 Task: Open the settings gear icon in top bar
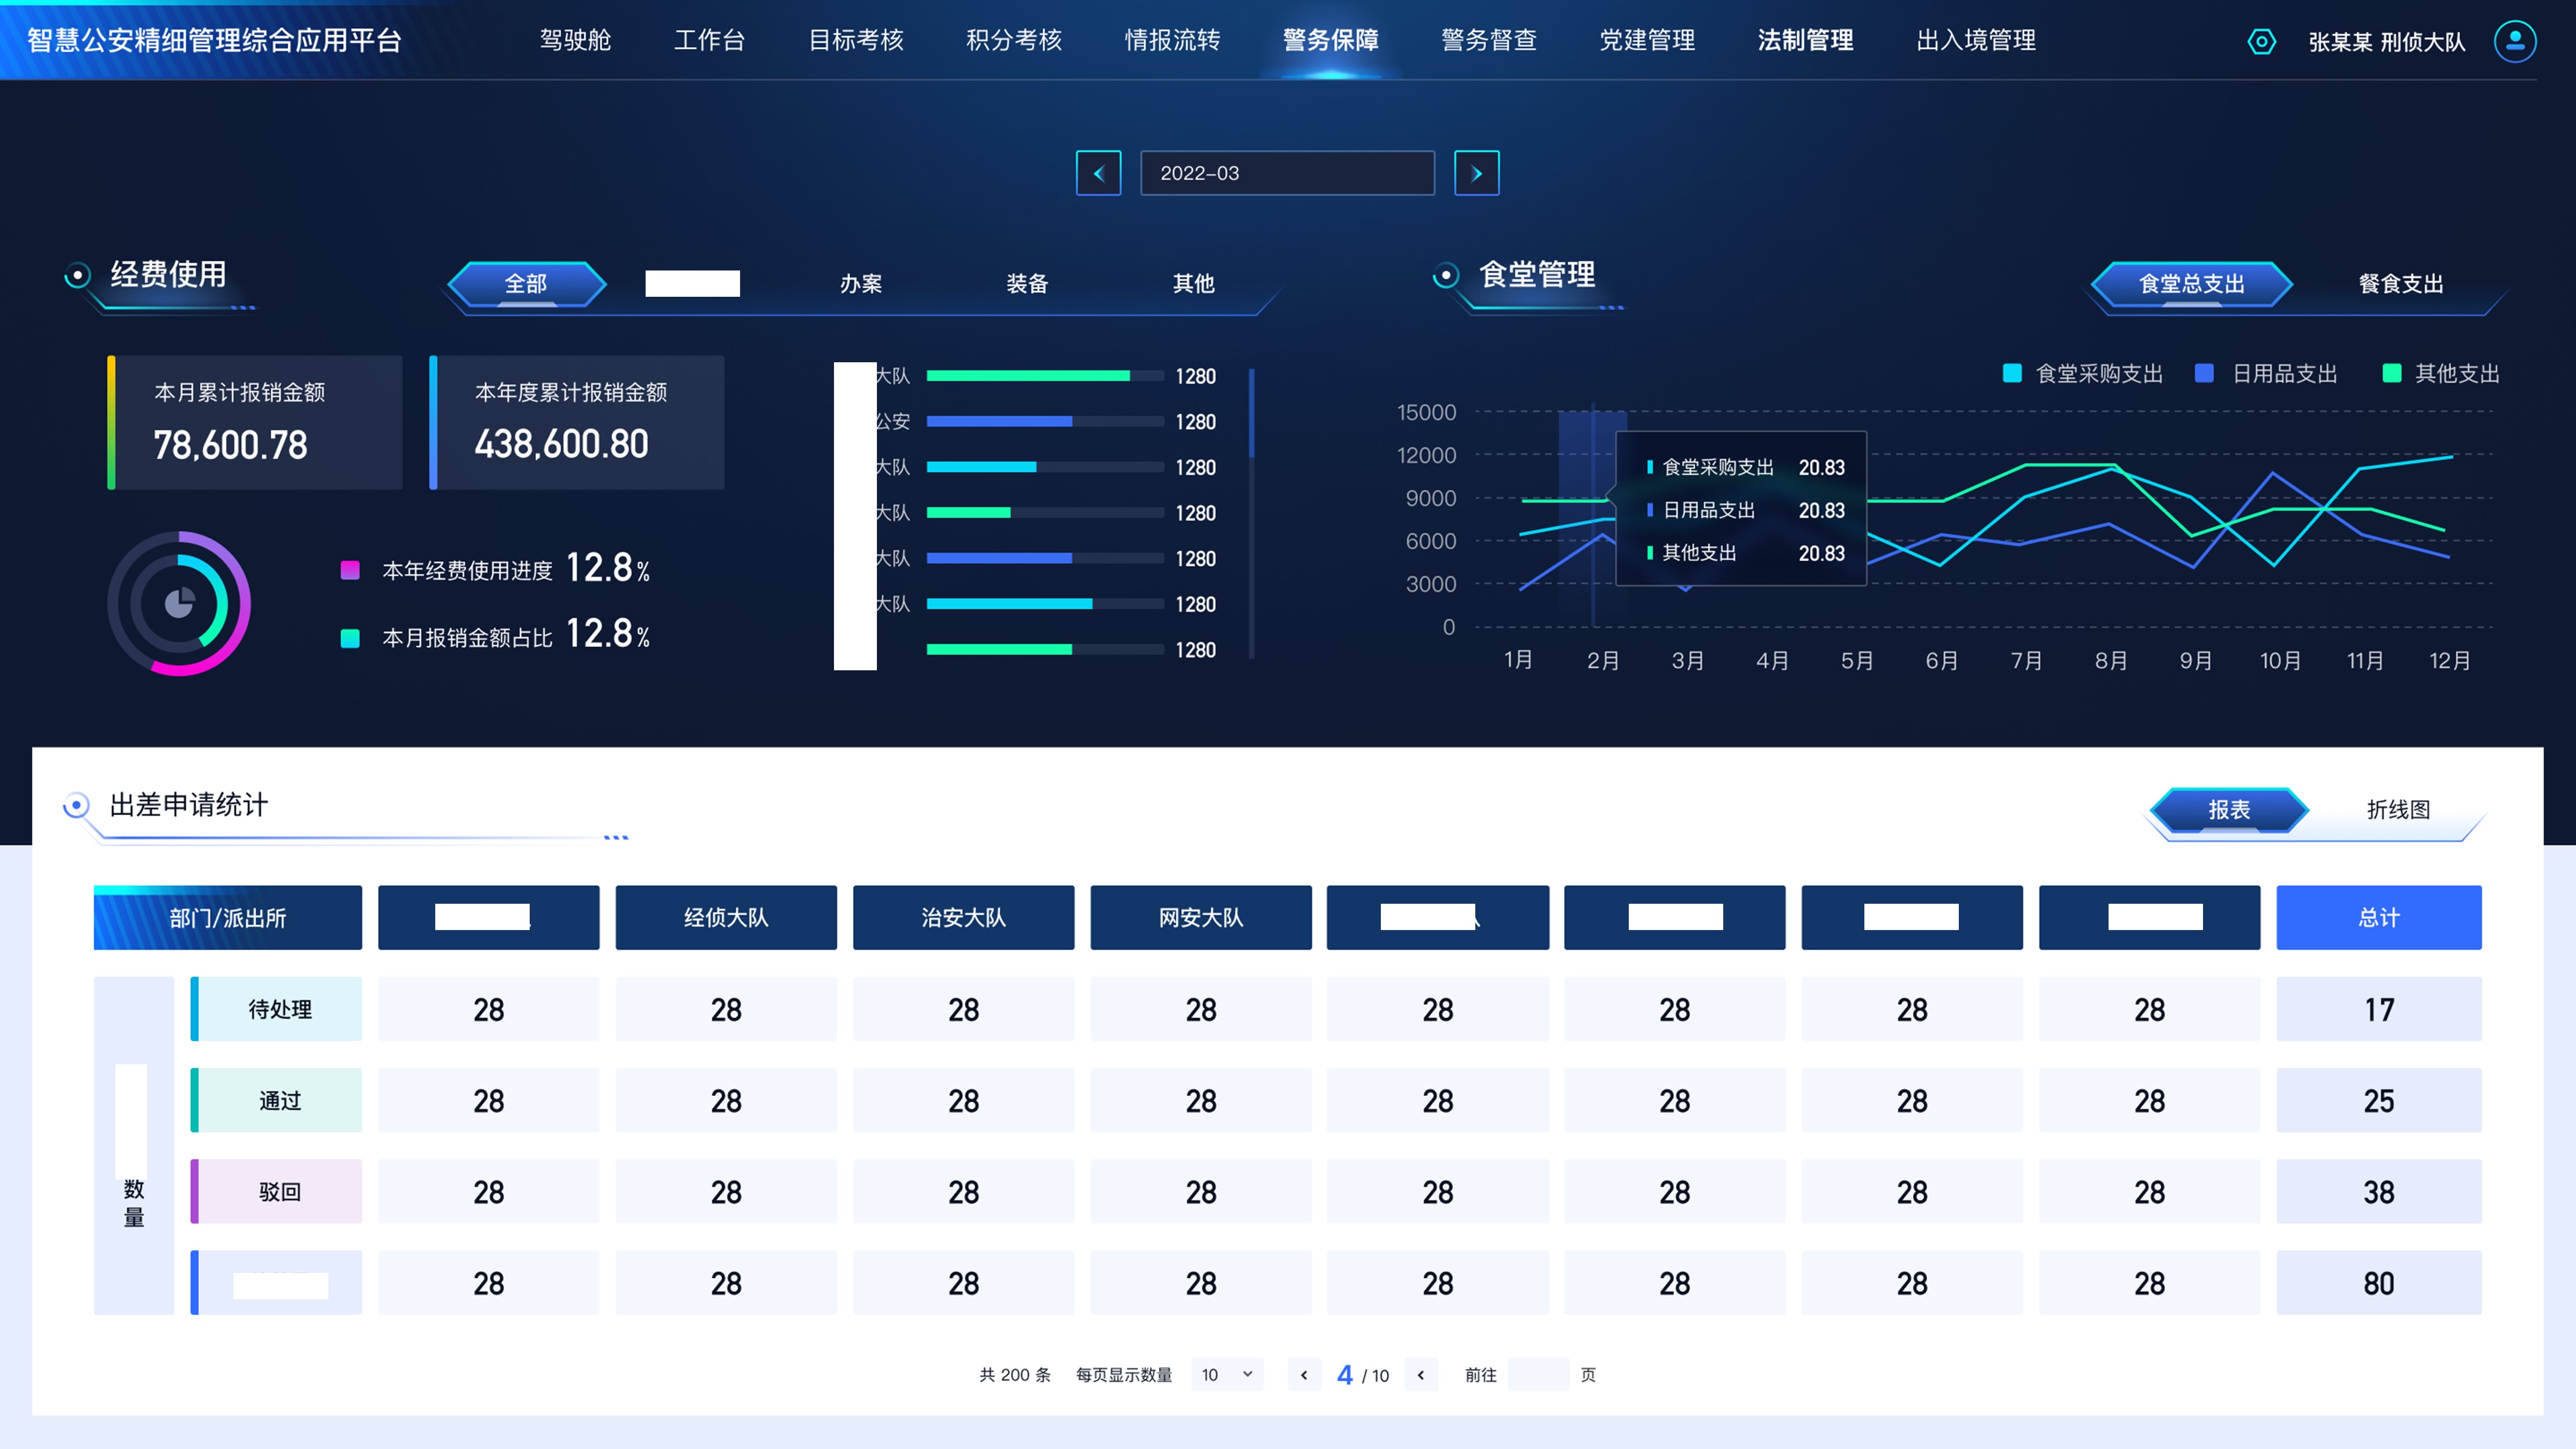coord(2262,41)
